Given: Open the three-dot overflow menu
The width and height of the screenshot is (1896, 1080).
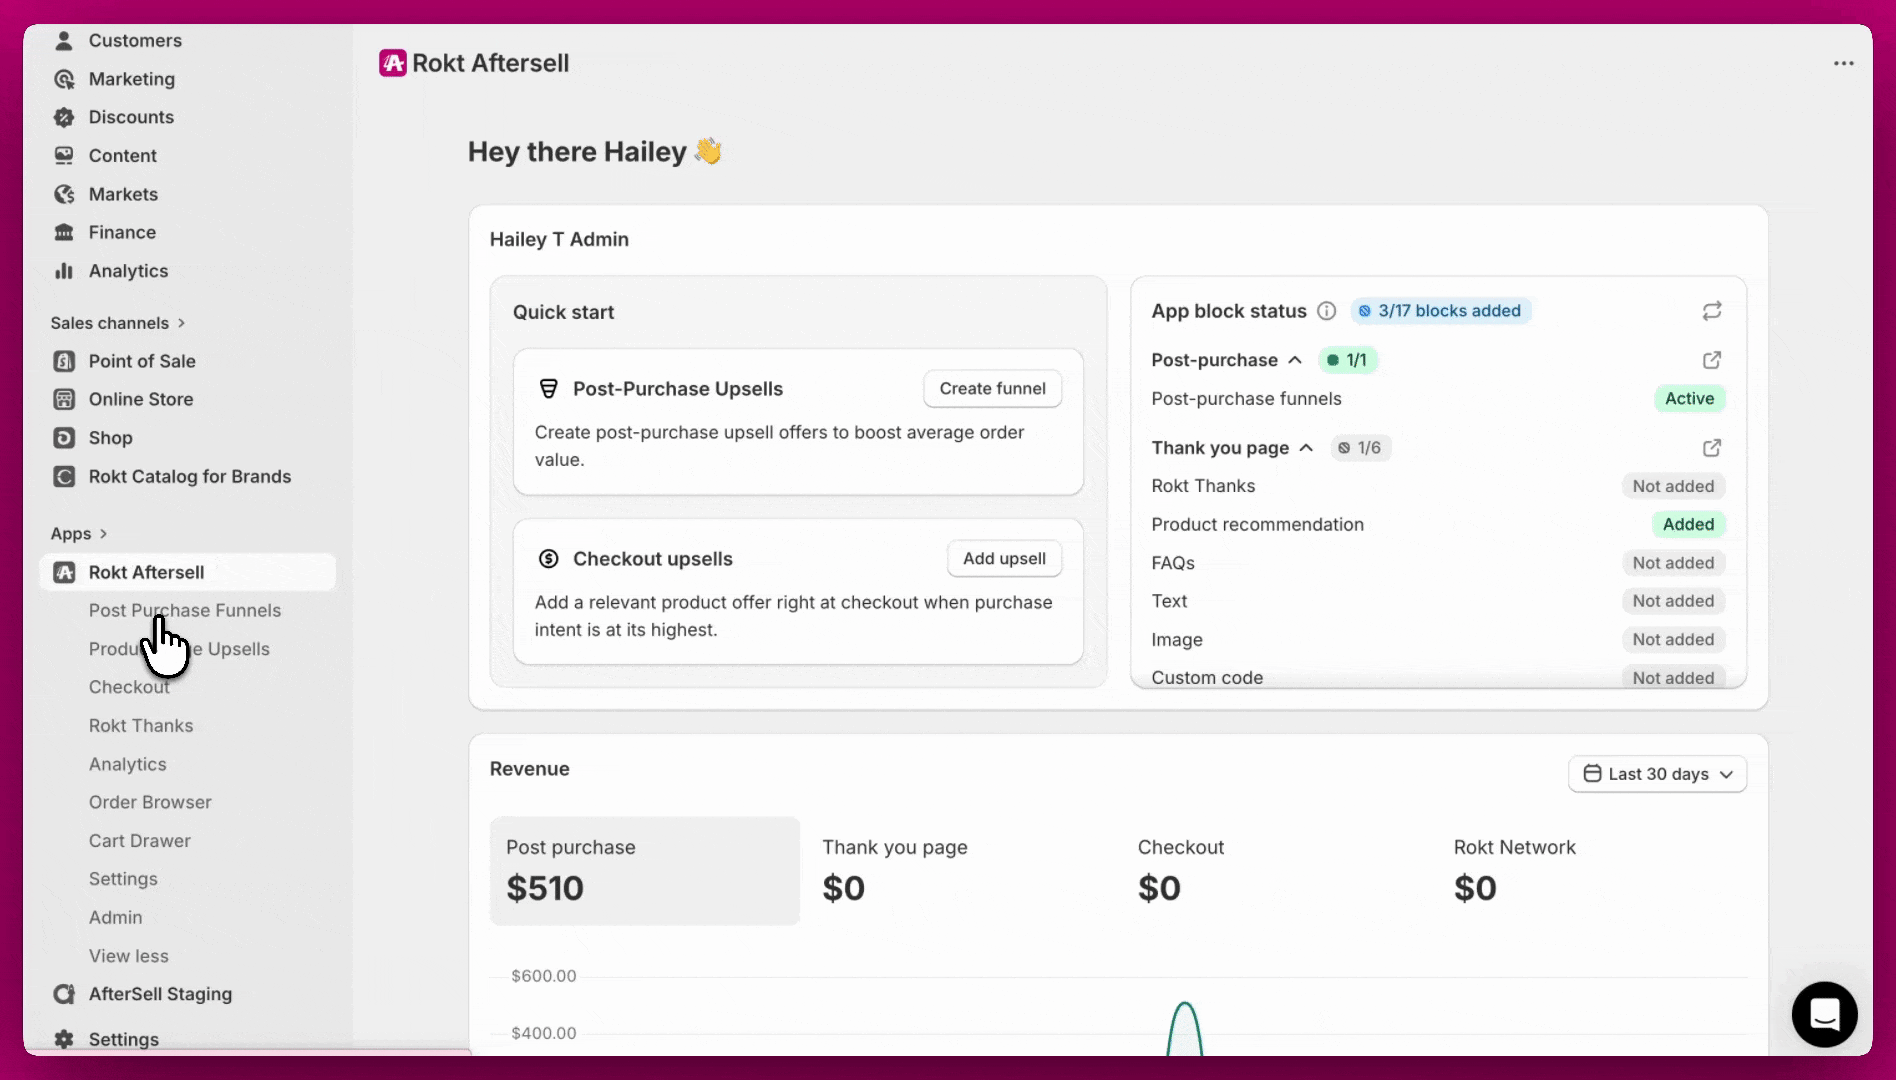Looking at the screenshot, I should [x=1843, y=63].
